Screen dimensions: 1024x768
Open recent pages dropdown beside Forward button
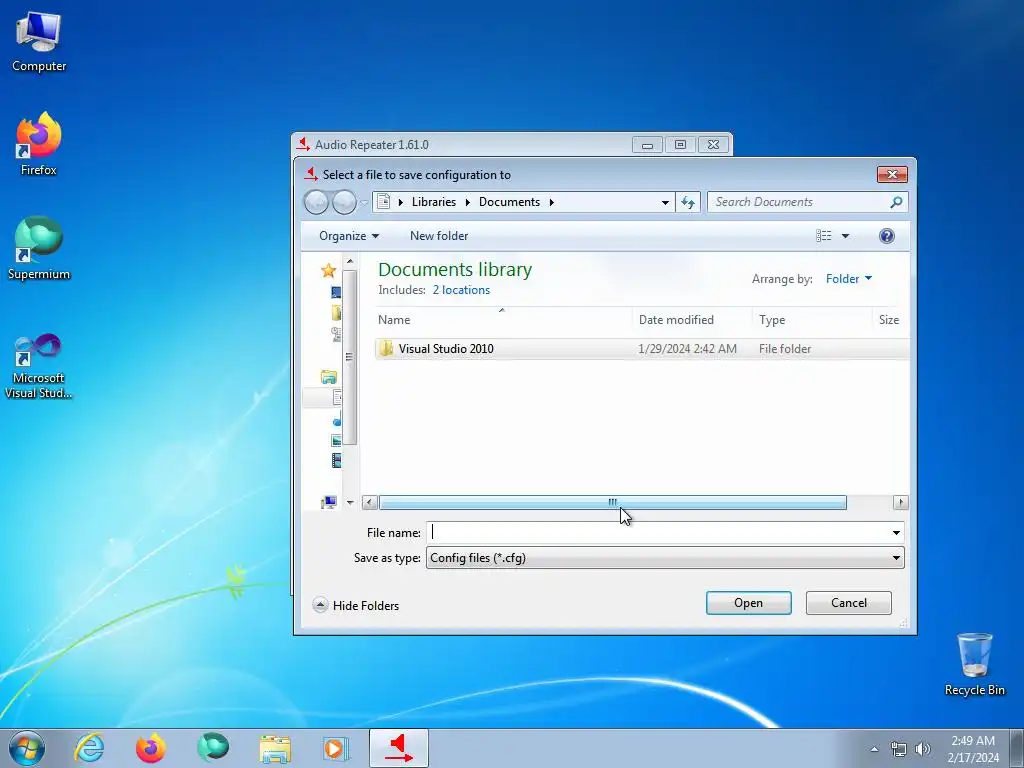[x=364, y=202]
